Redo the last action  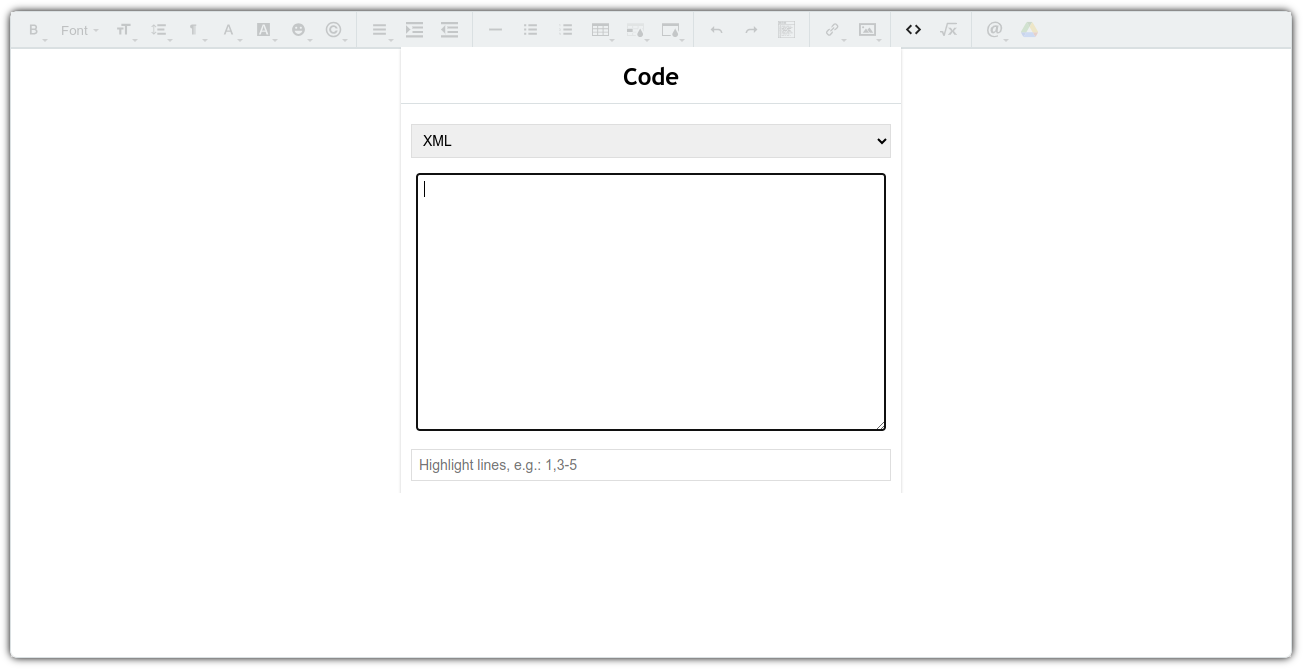(x=751, y=30)
